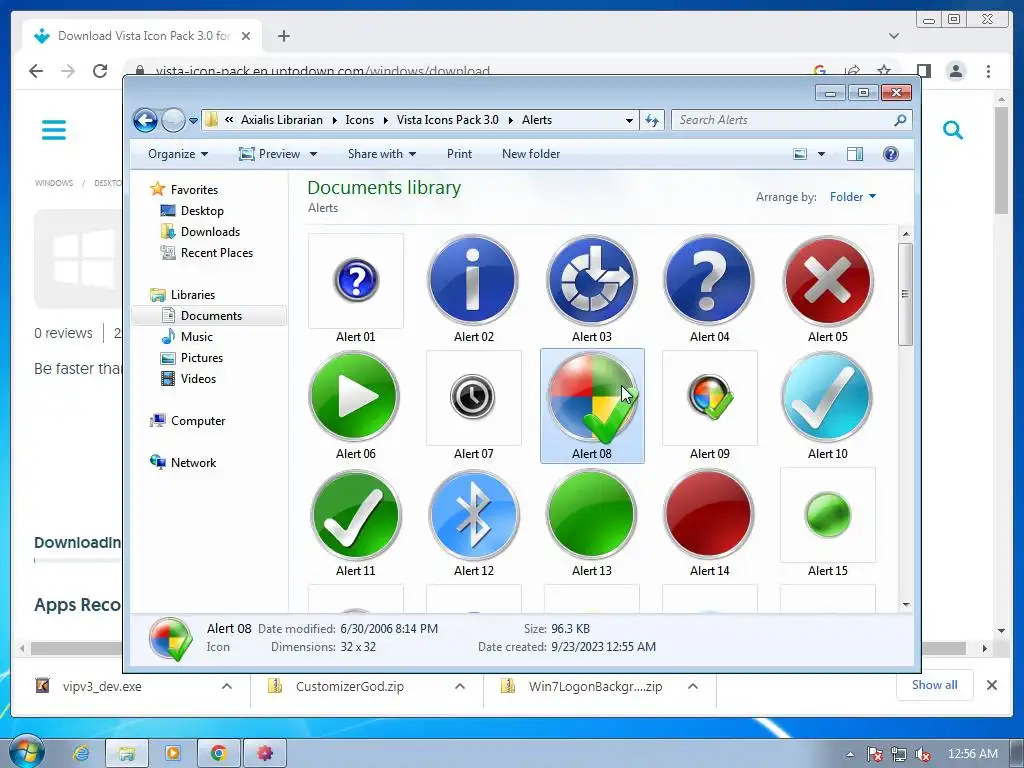Click Print in the Explorer toolbar
Screen dimensions: 1024x768
click(x=459, y=154)
